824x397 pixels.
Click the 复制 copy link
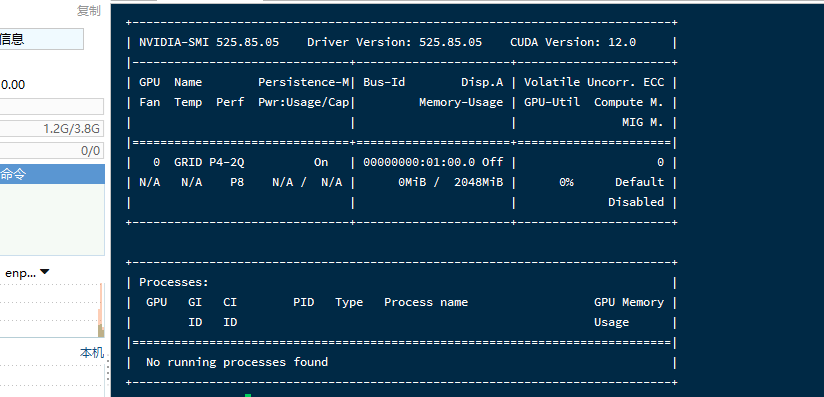(88, 11)
